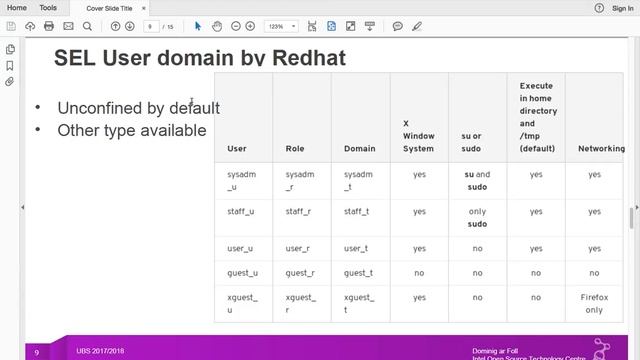
Task: Print the document with printer icon
Action: (49, 27)
